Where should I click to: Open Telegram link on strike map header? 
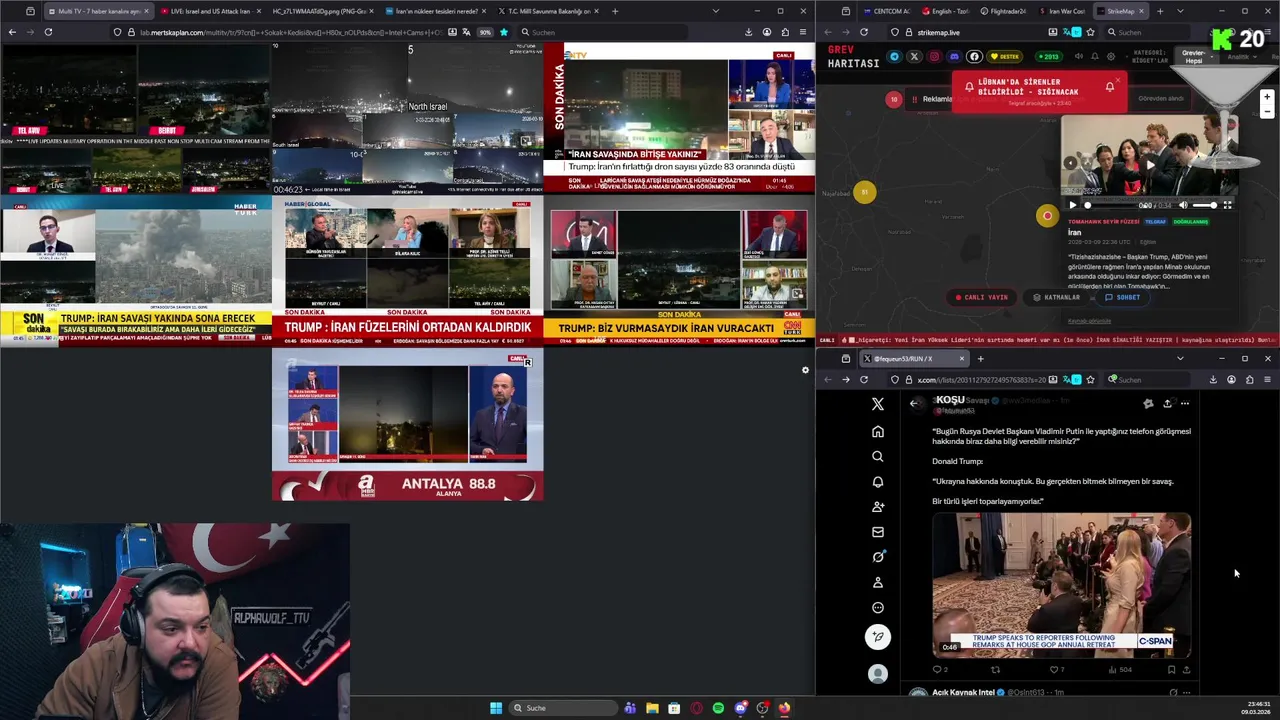coord(894,56)
